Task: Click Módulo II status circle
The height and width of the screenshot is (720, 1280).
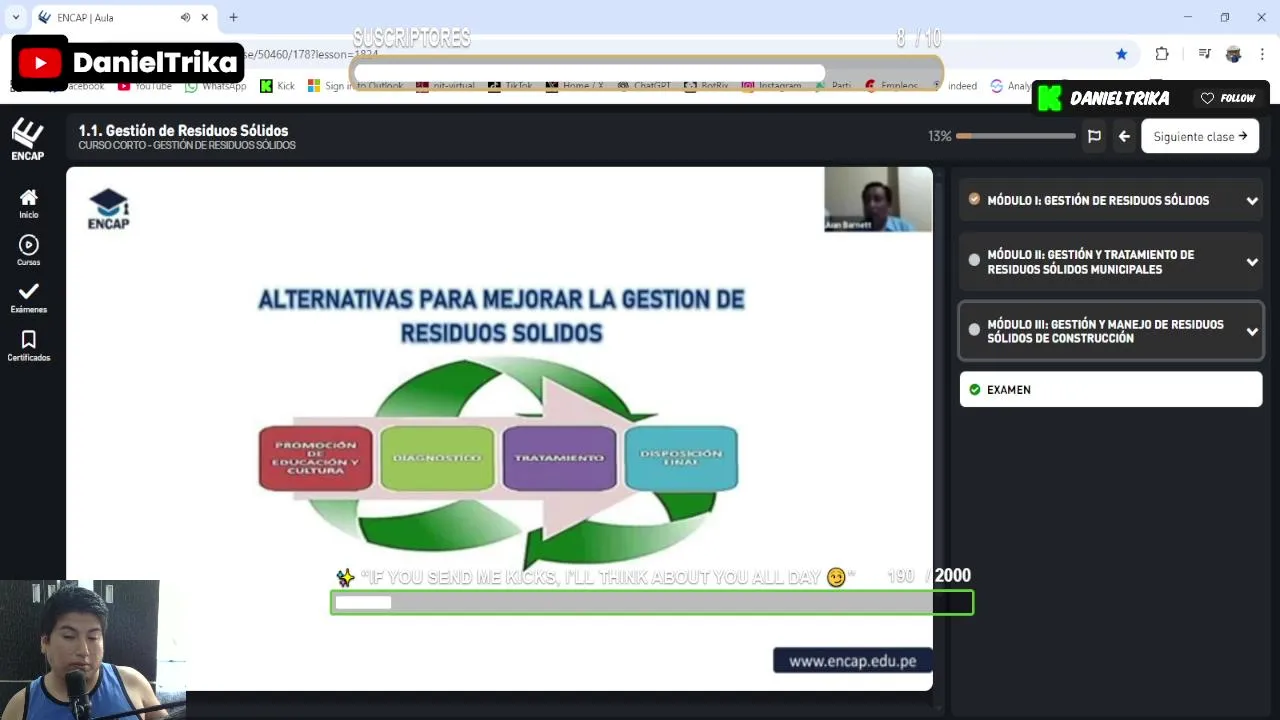Action: pyautogui.click(x=974, y=260)
